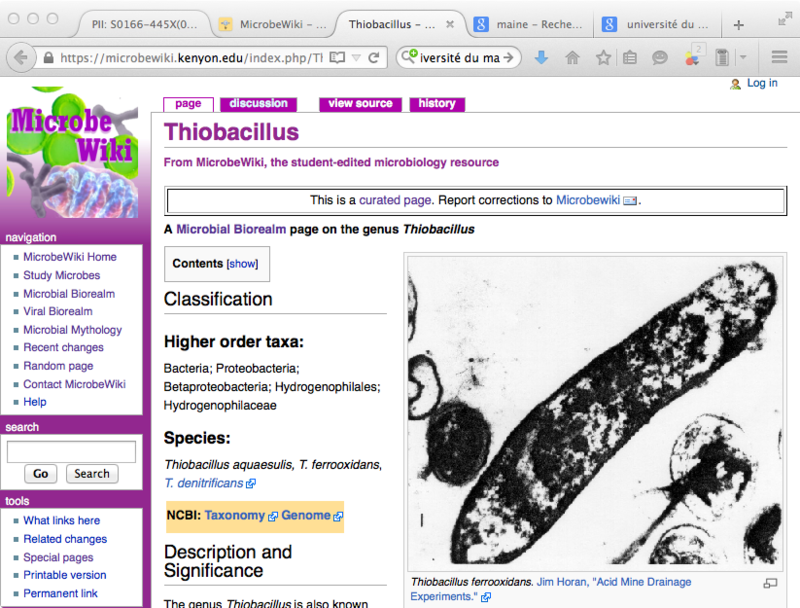800x608 pixels.
Task: Open the downloads arrow icon
Action: coord(541,58)
